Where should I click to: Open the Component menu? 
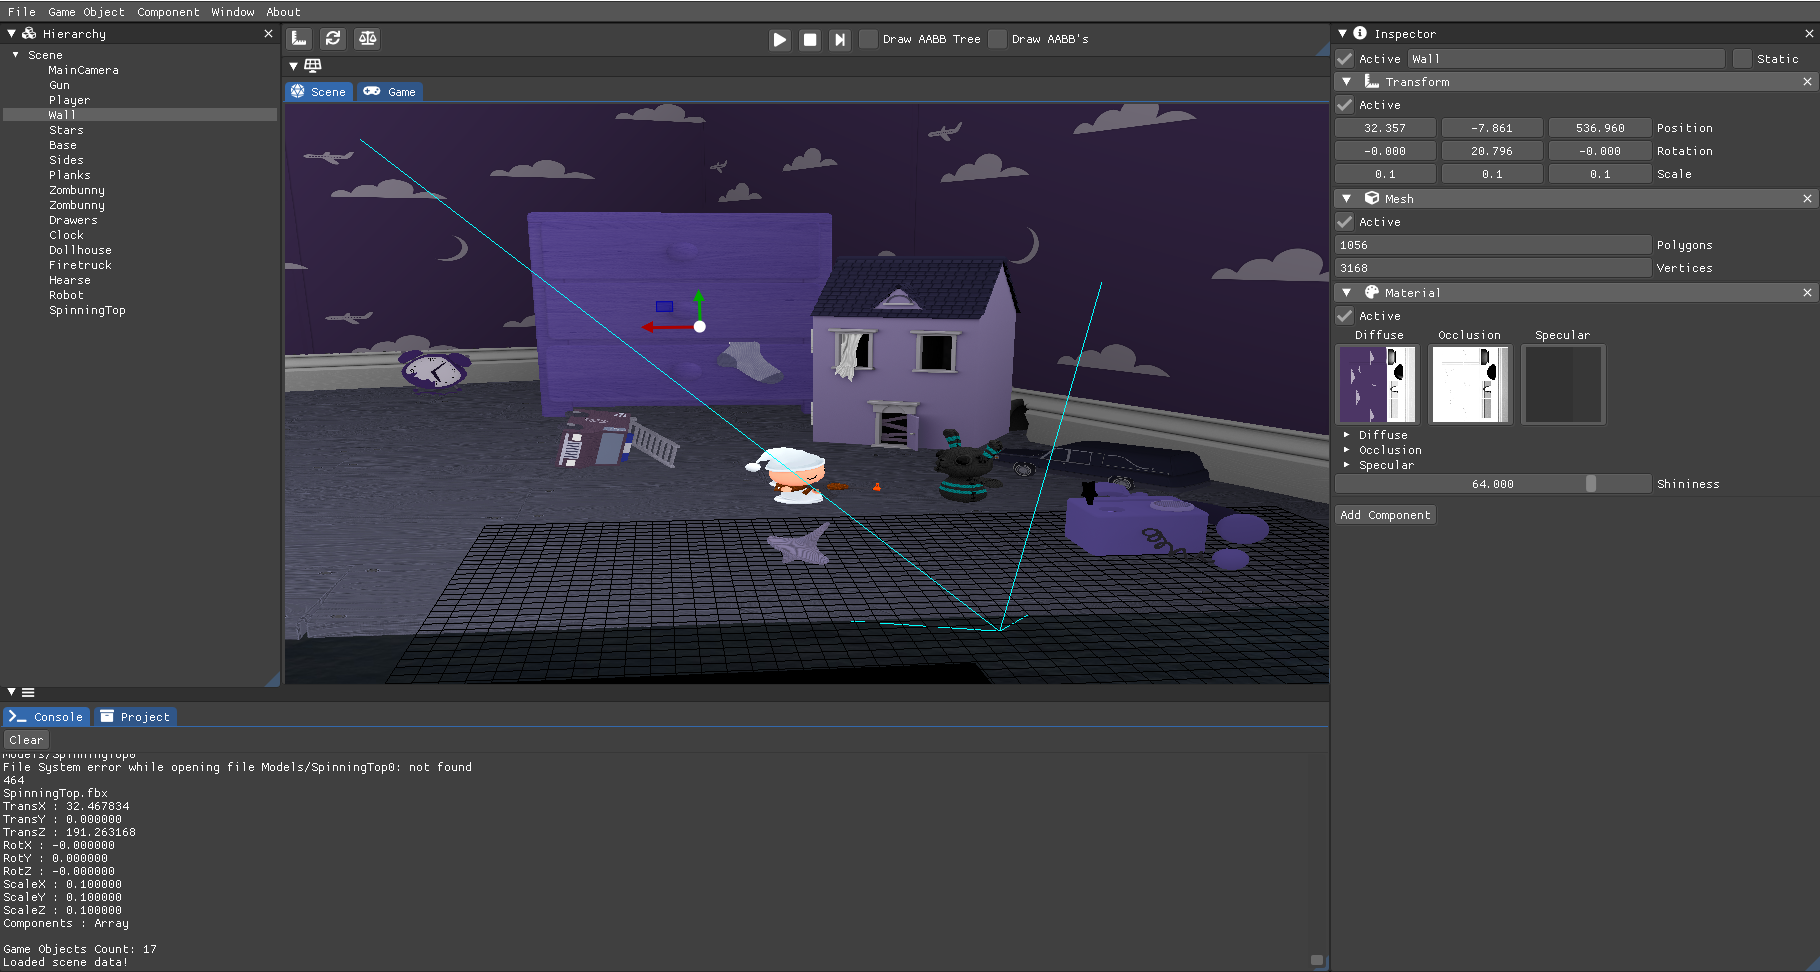(x=168, y=12)
